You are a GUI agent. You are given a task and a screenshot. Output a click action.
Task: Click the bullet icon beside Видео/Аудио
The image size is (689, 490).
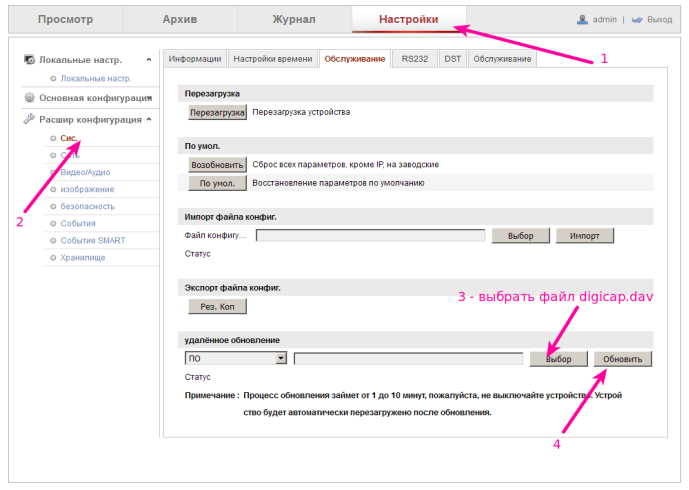point(52,172)
